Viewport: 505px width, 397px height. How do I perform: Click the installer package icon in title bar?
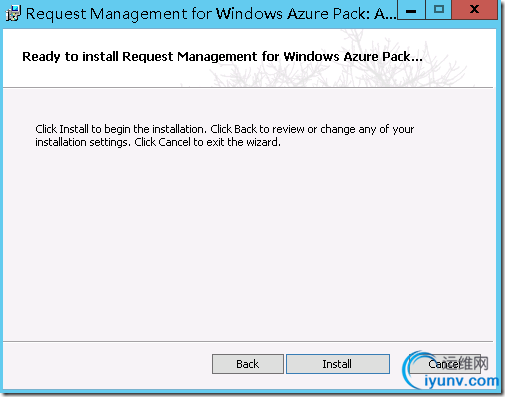pyautogui.click(x=13, y=14)
